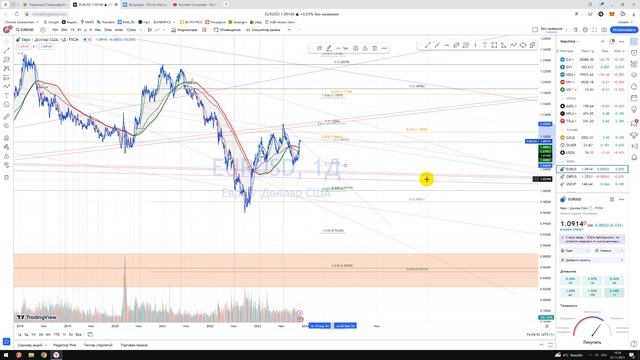The width and height of the screenshot is (640, 360).
Task: Open the indicator templates icon
Action: click(x=204, y=30)
